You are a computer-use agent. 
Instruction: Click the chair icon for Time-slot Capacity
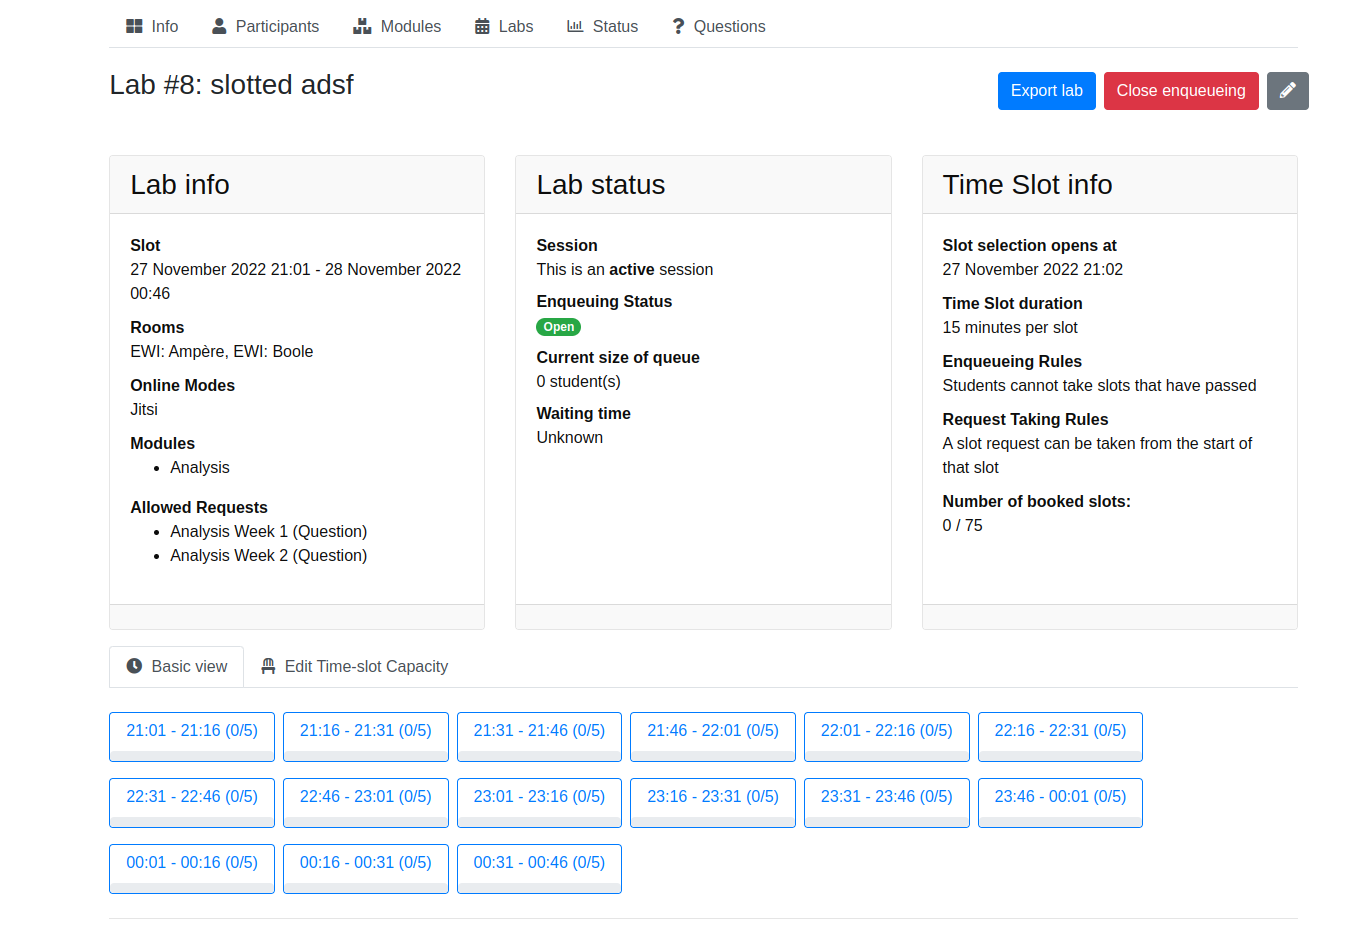tap(268, 666)
